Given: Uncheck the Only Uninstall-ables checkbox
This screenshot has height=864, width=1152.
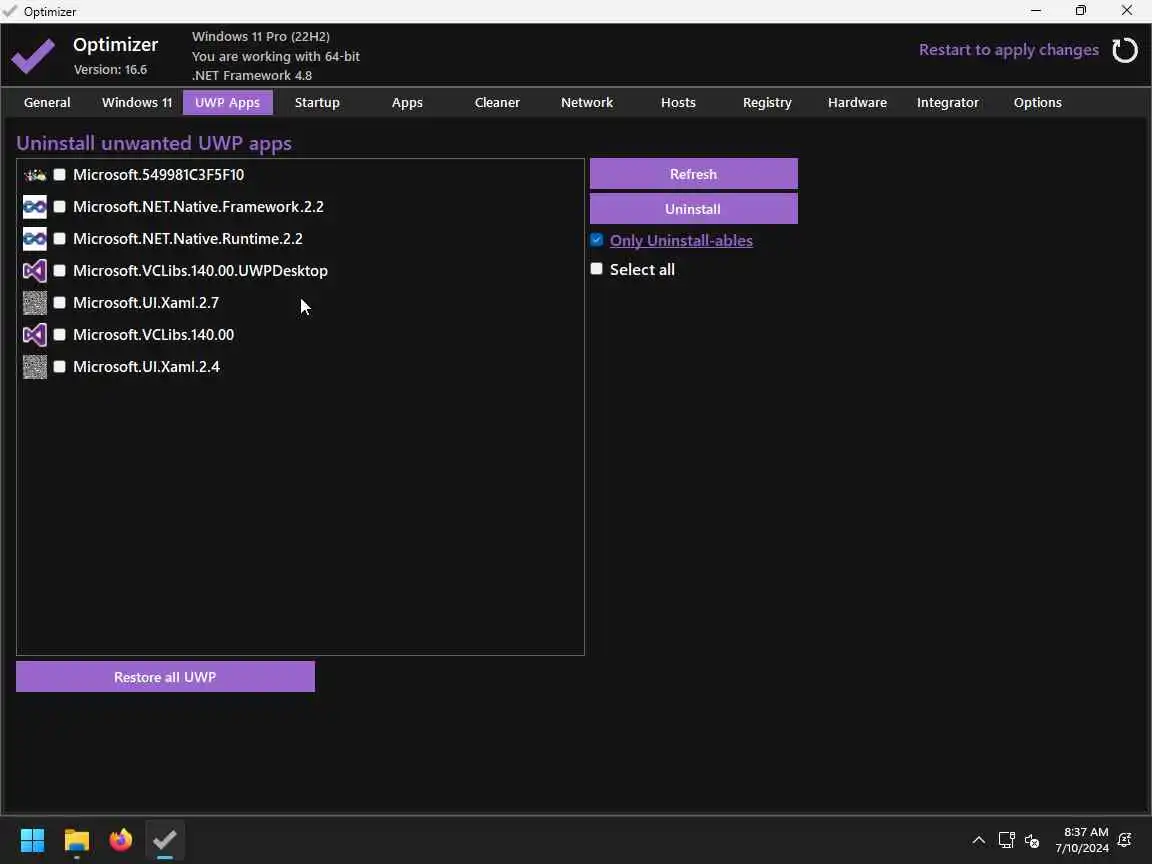Looking at the screenshot, I should (x=597, y=240).
